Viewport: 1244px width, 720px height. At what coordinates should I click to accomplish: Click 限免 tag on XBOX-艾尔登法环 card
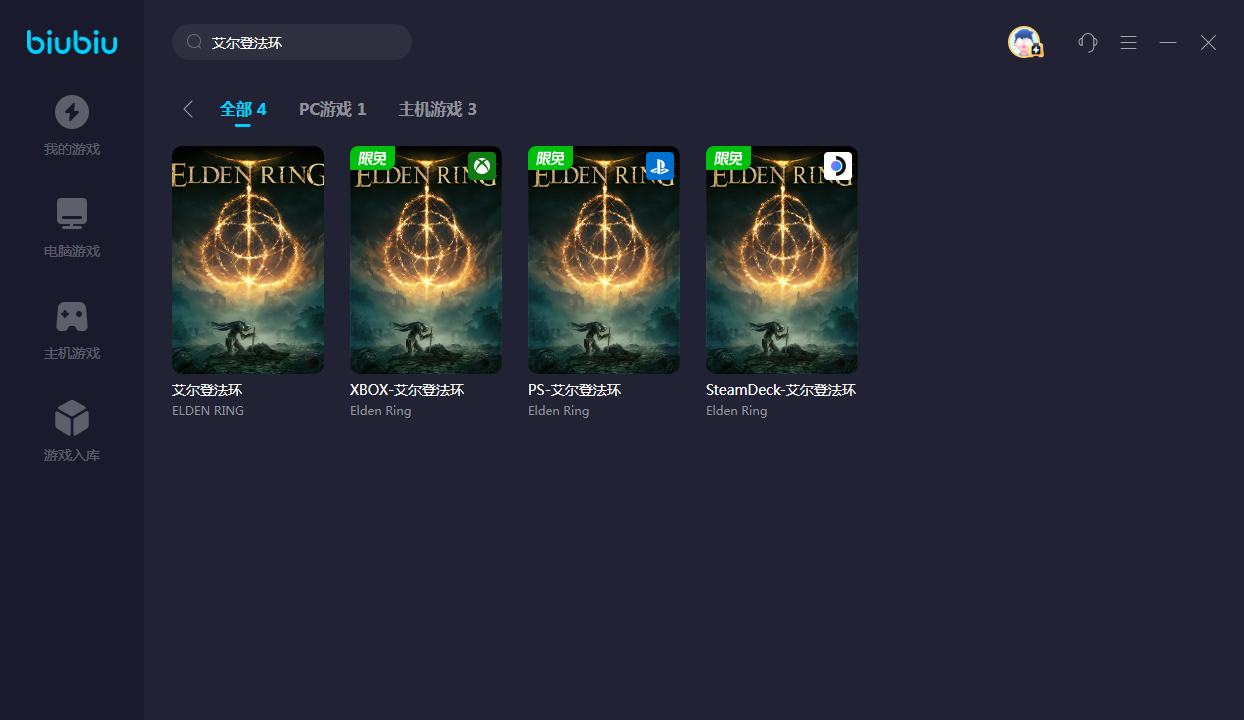pos(372,158)
